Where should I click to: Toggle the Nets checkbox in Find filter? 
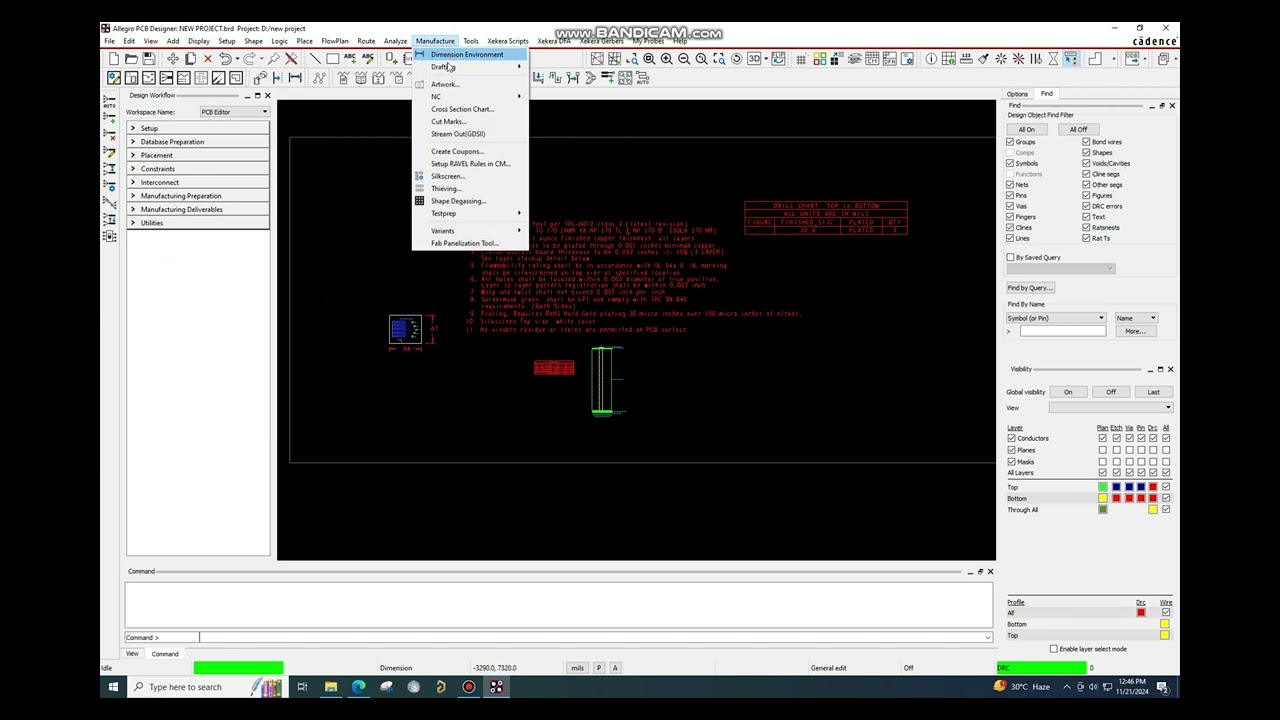click(x=1010, y=185)
